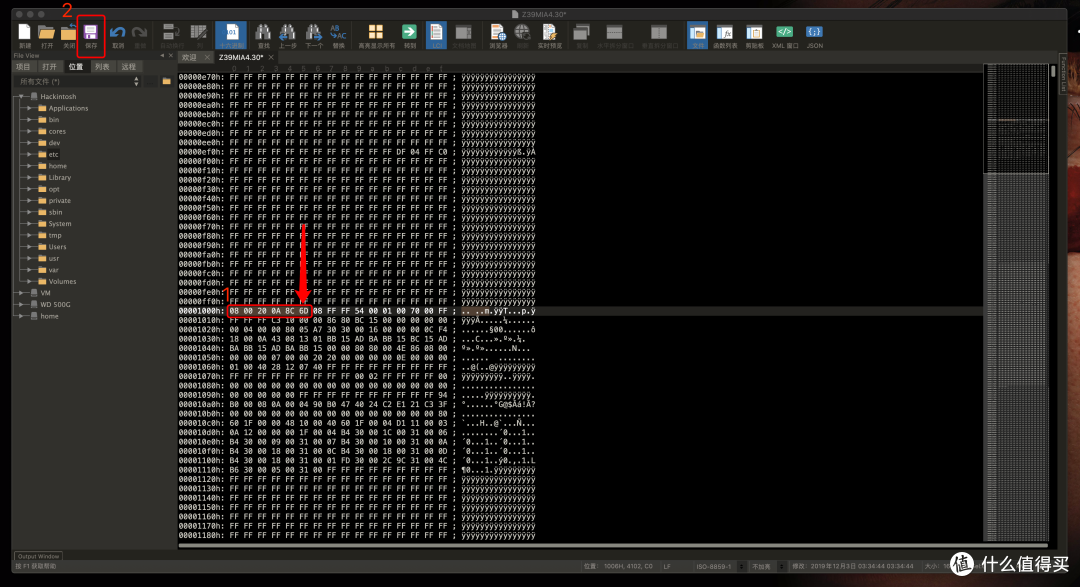This screenshot has height=587, width=1080.
Task: Select the home drive at tree bottom
Action: click(x=49, y=316)
